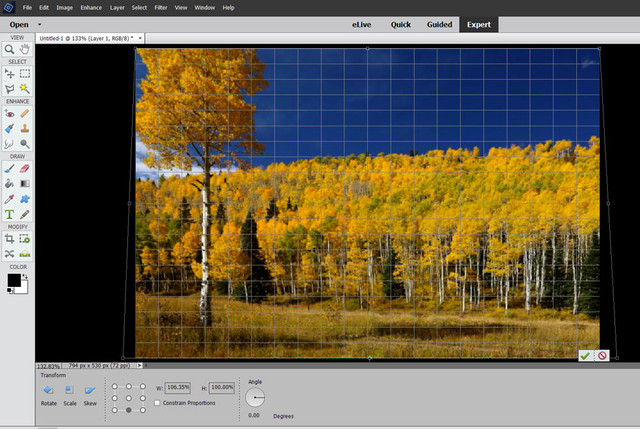Open the Enhance menu
Image resolution: width=640 pixels, height=429 pixels.
coord(91,7)
